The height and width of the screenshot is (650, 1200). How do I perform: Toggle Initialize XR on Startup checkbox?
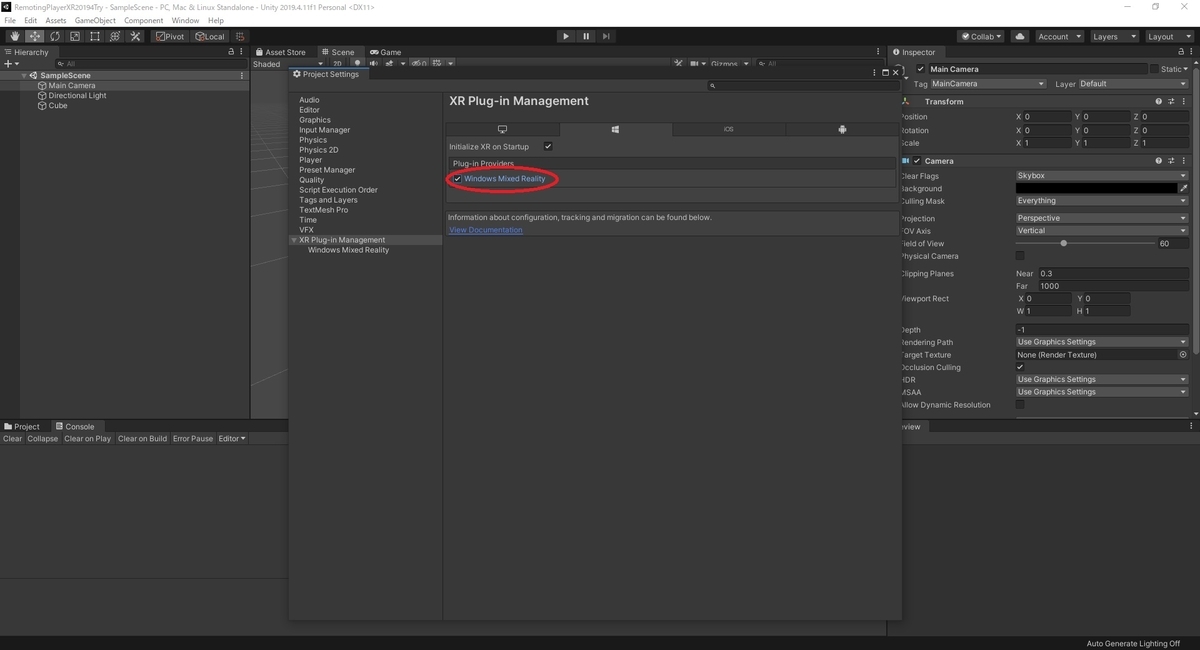click(548, 147)
